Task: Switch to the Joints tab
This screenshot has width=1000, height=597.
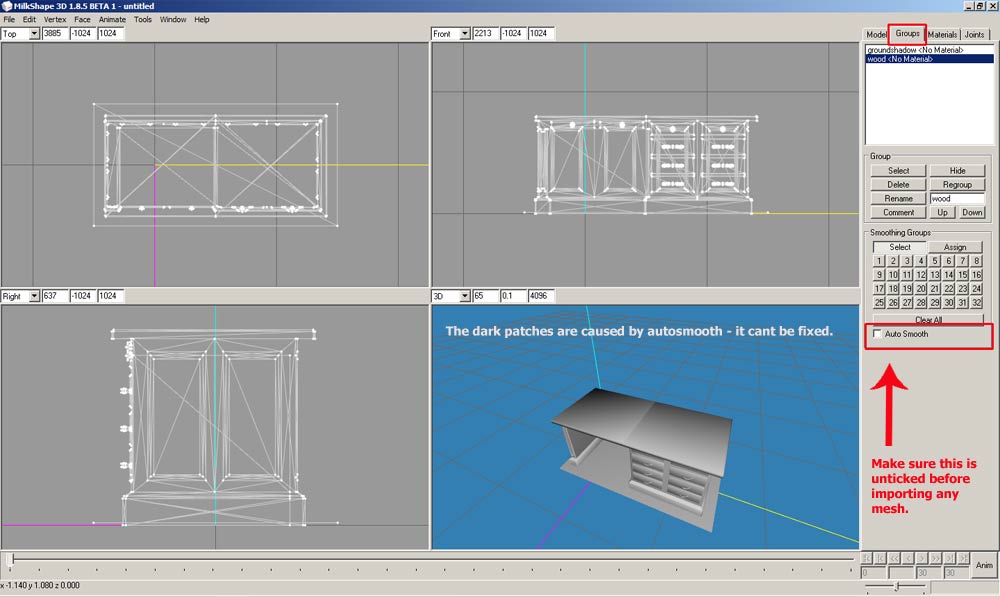Action: (x=974, y=34)
